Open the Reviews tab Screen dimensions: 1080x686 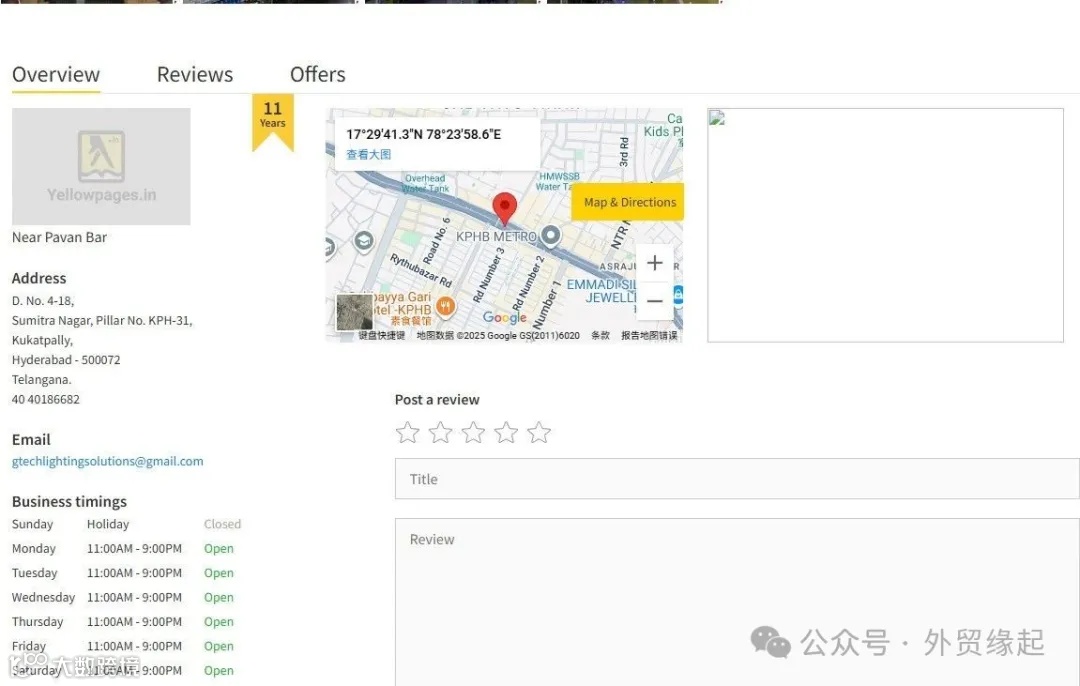195,74
